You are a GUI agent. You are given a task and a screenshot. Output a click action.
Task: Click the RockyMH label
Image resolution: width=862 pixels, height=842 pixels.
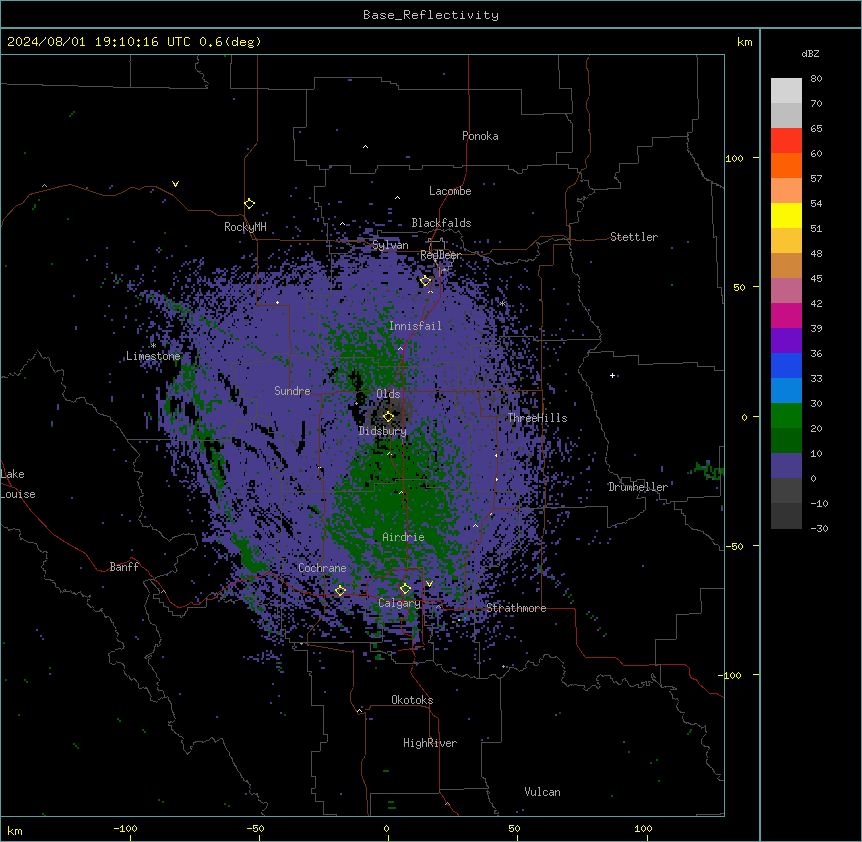coord(245,227)
